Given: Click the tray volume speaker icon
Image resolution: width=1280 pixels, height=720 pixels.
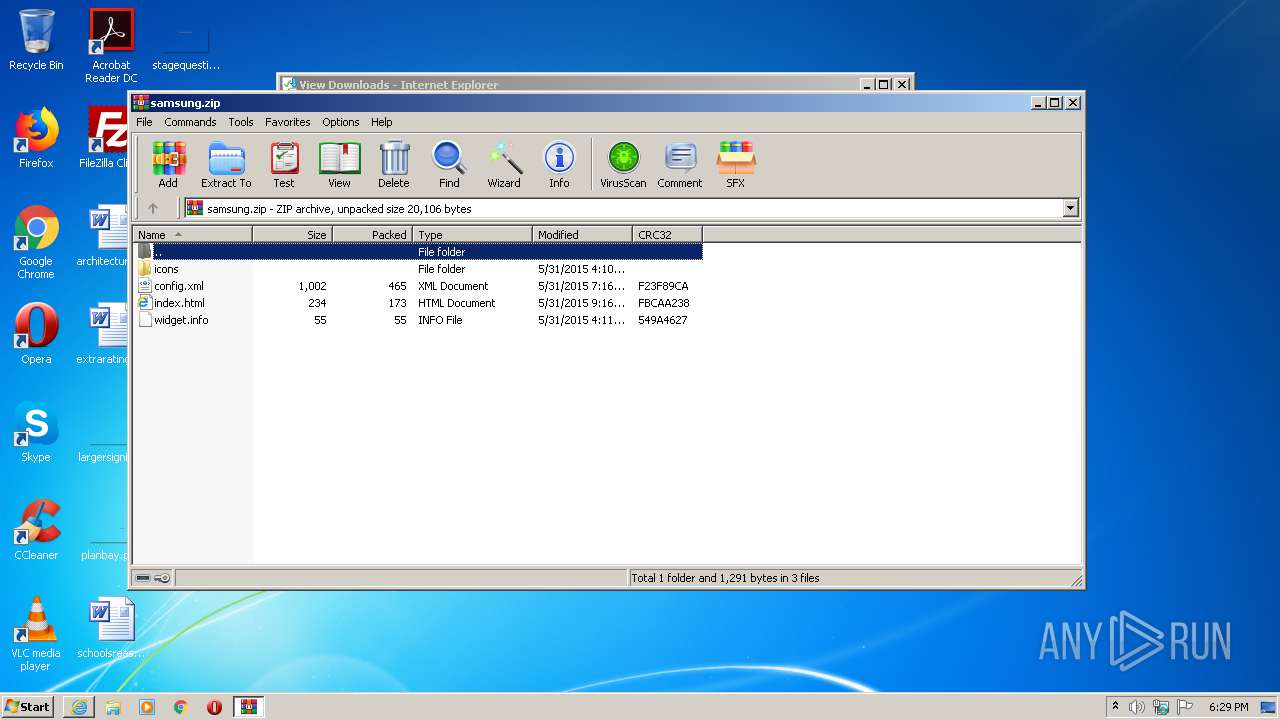Looking at the screenshot, I should 1137,707.
